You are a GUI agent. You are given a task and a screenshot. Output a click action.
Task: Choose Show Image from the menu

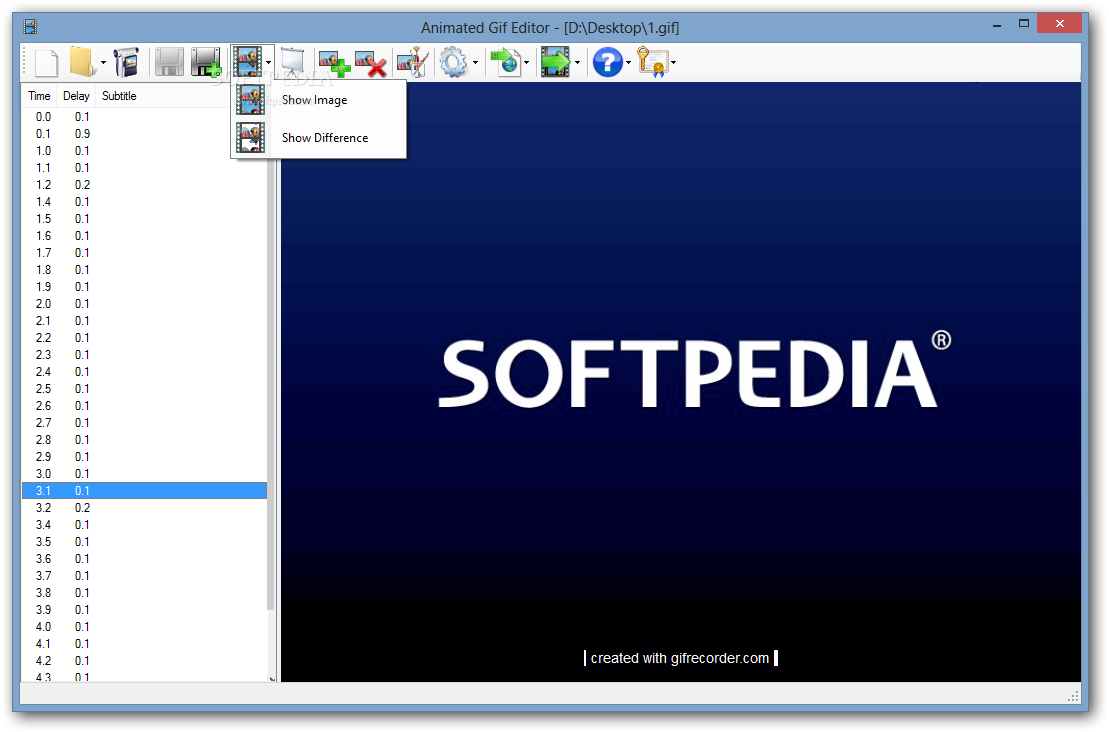coord(319,100)
